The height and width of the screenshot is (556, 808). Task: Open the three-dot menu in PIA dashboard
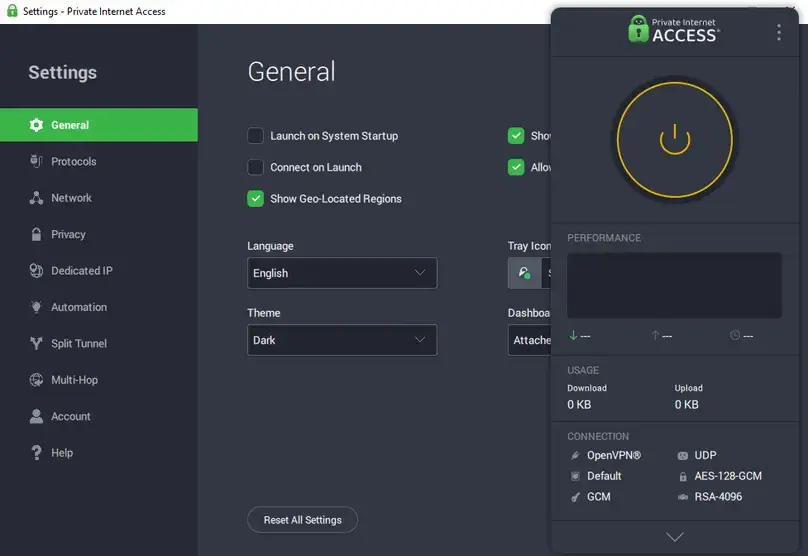[x=779, y=32]
